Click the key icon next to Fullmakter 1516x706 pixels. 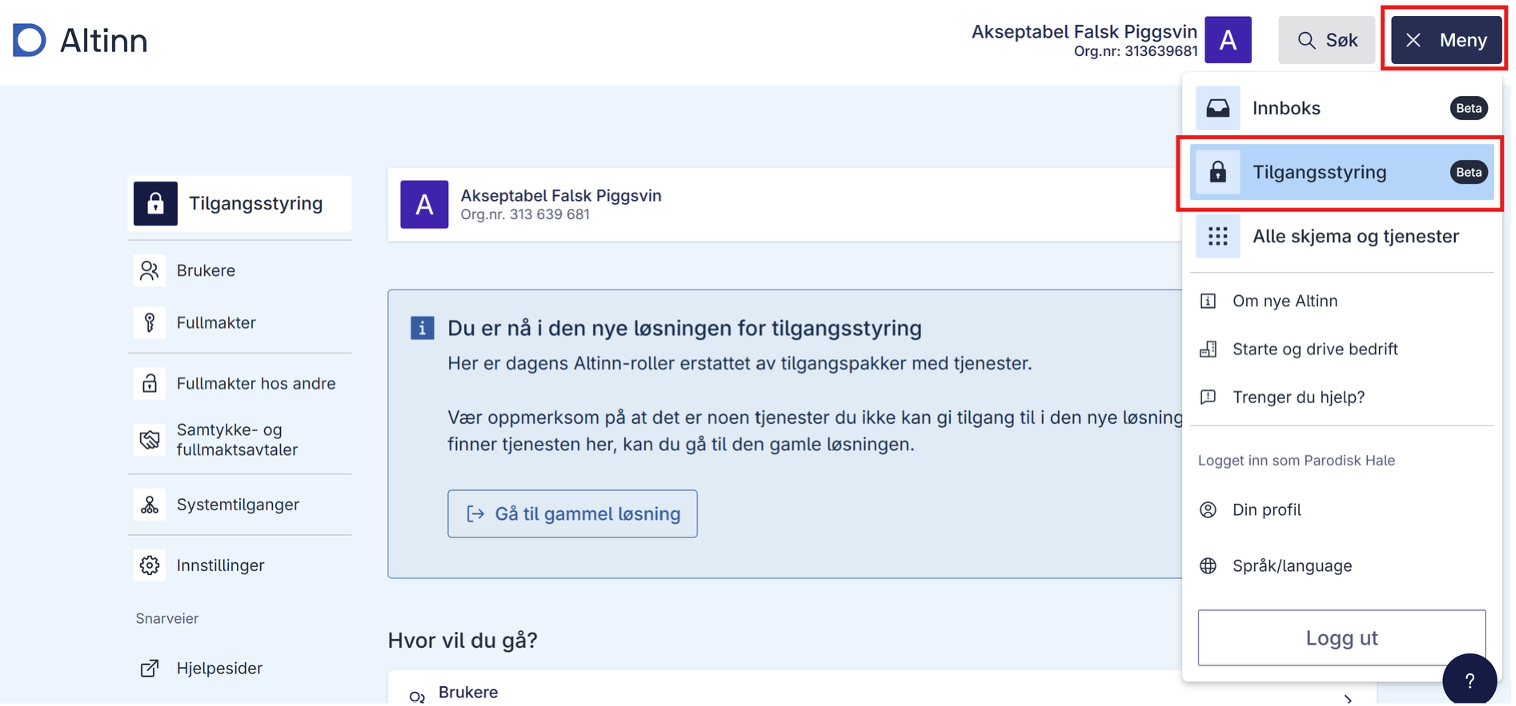click(x=149, y=322)
